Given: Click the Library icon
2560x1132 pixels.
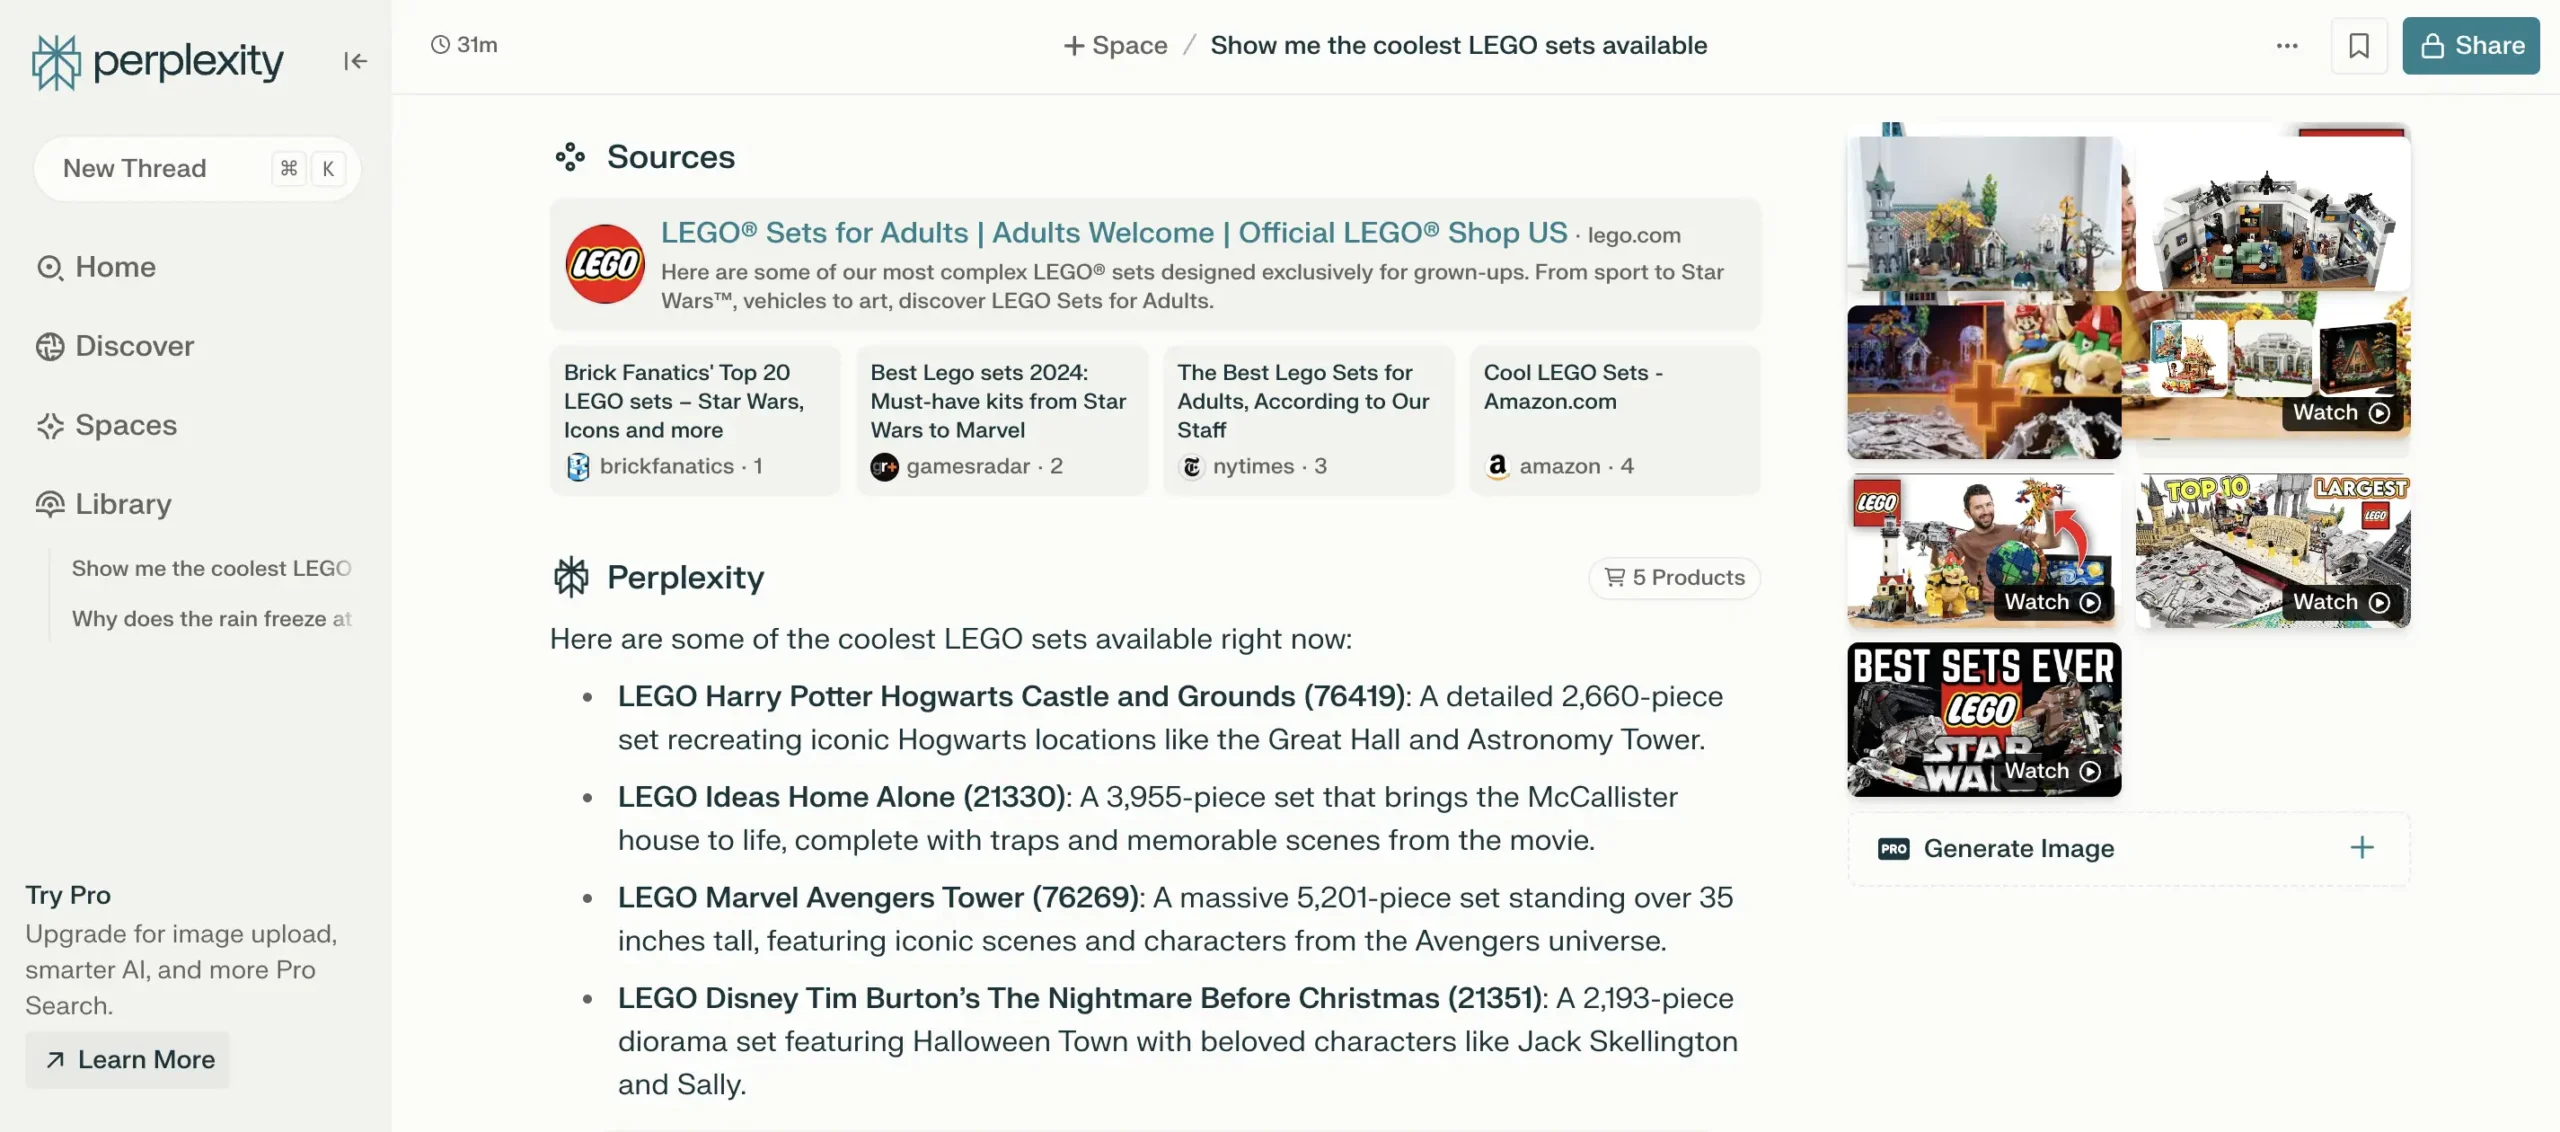Looking at the screenshot, I should tap(50, 504).
